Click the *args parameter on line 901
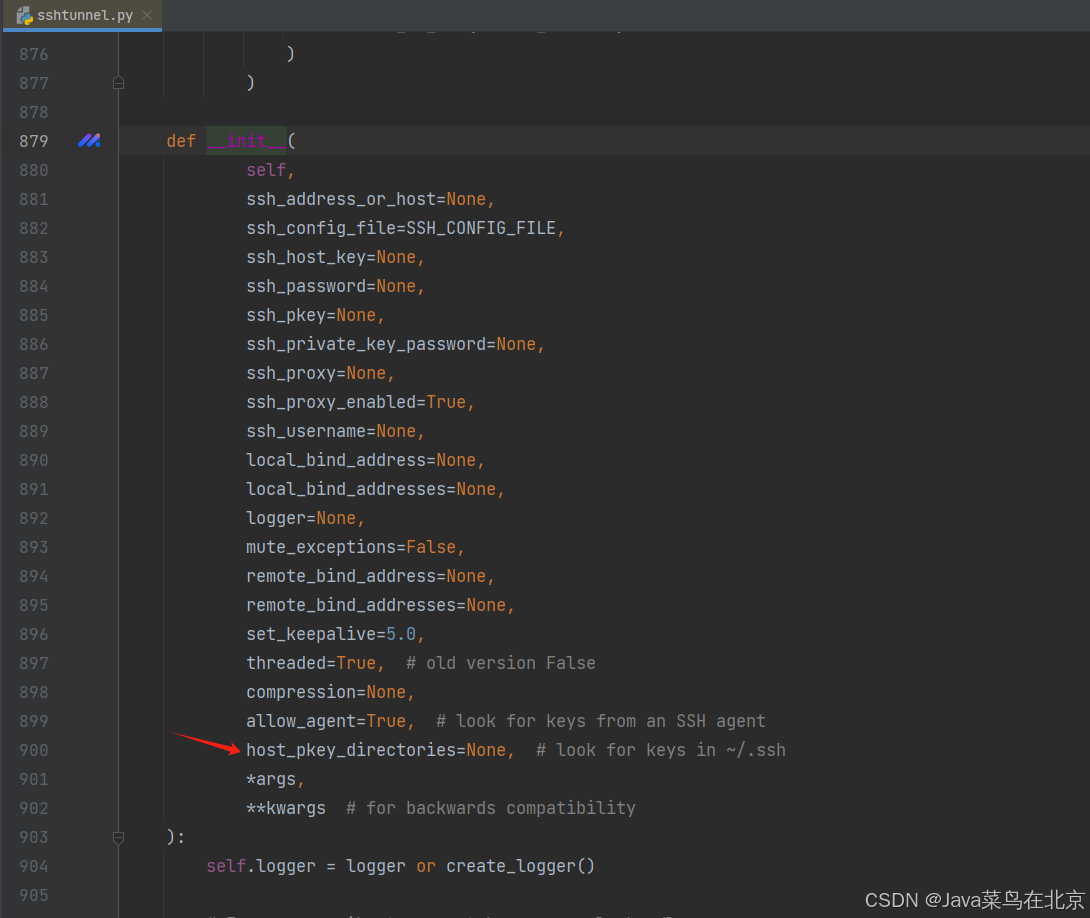 pos(272,780)
